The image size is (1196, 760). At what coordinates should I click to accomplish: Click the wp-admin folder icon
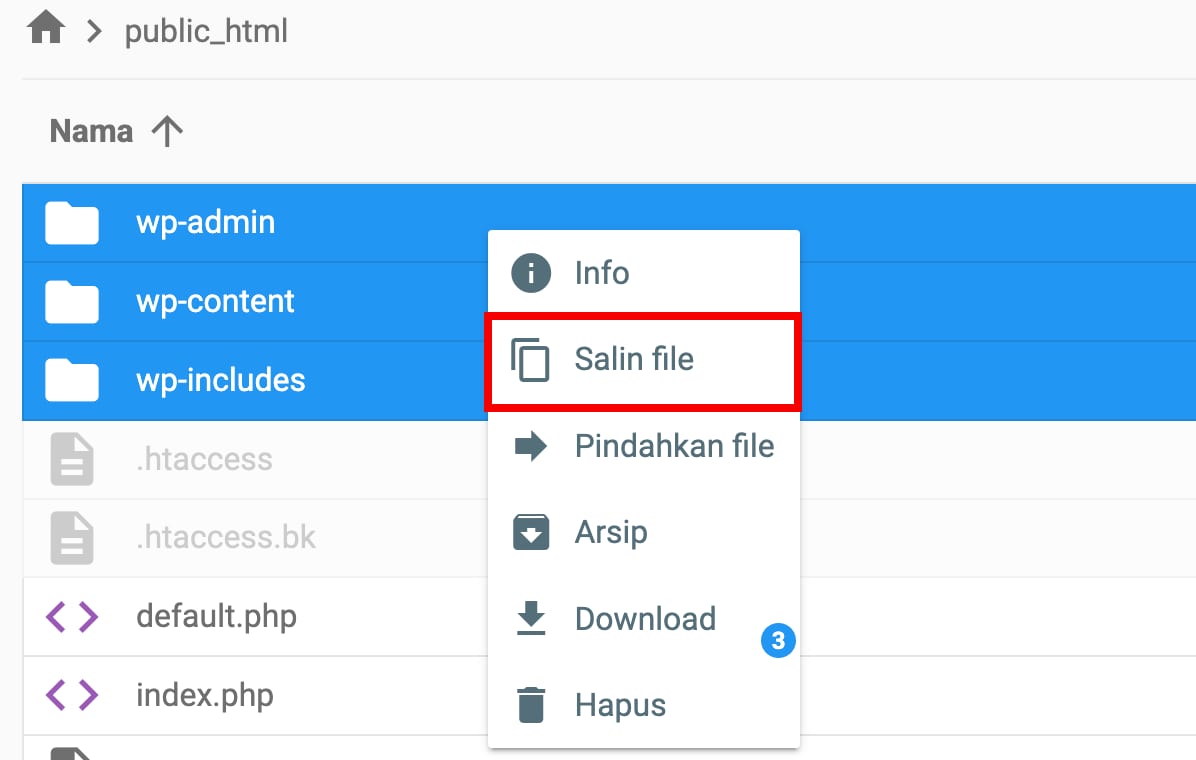(x=72, y=223)
